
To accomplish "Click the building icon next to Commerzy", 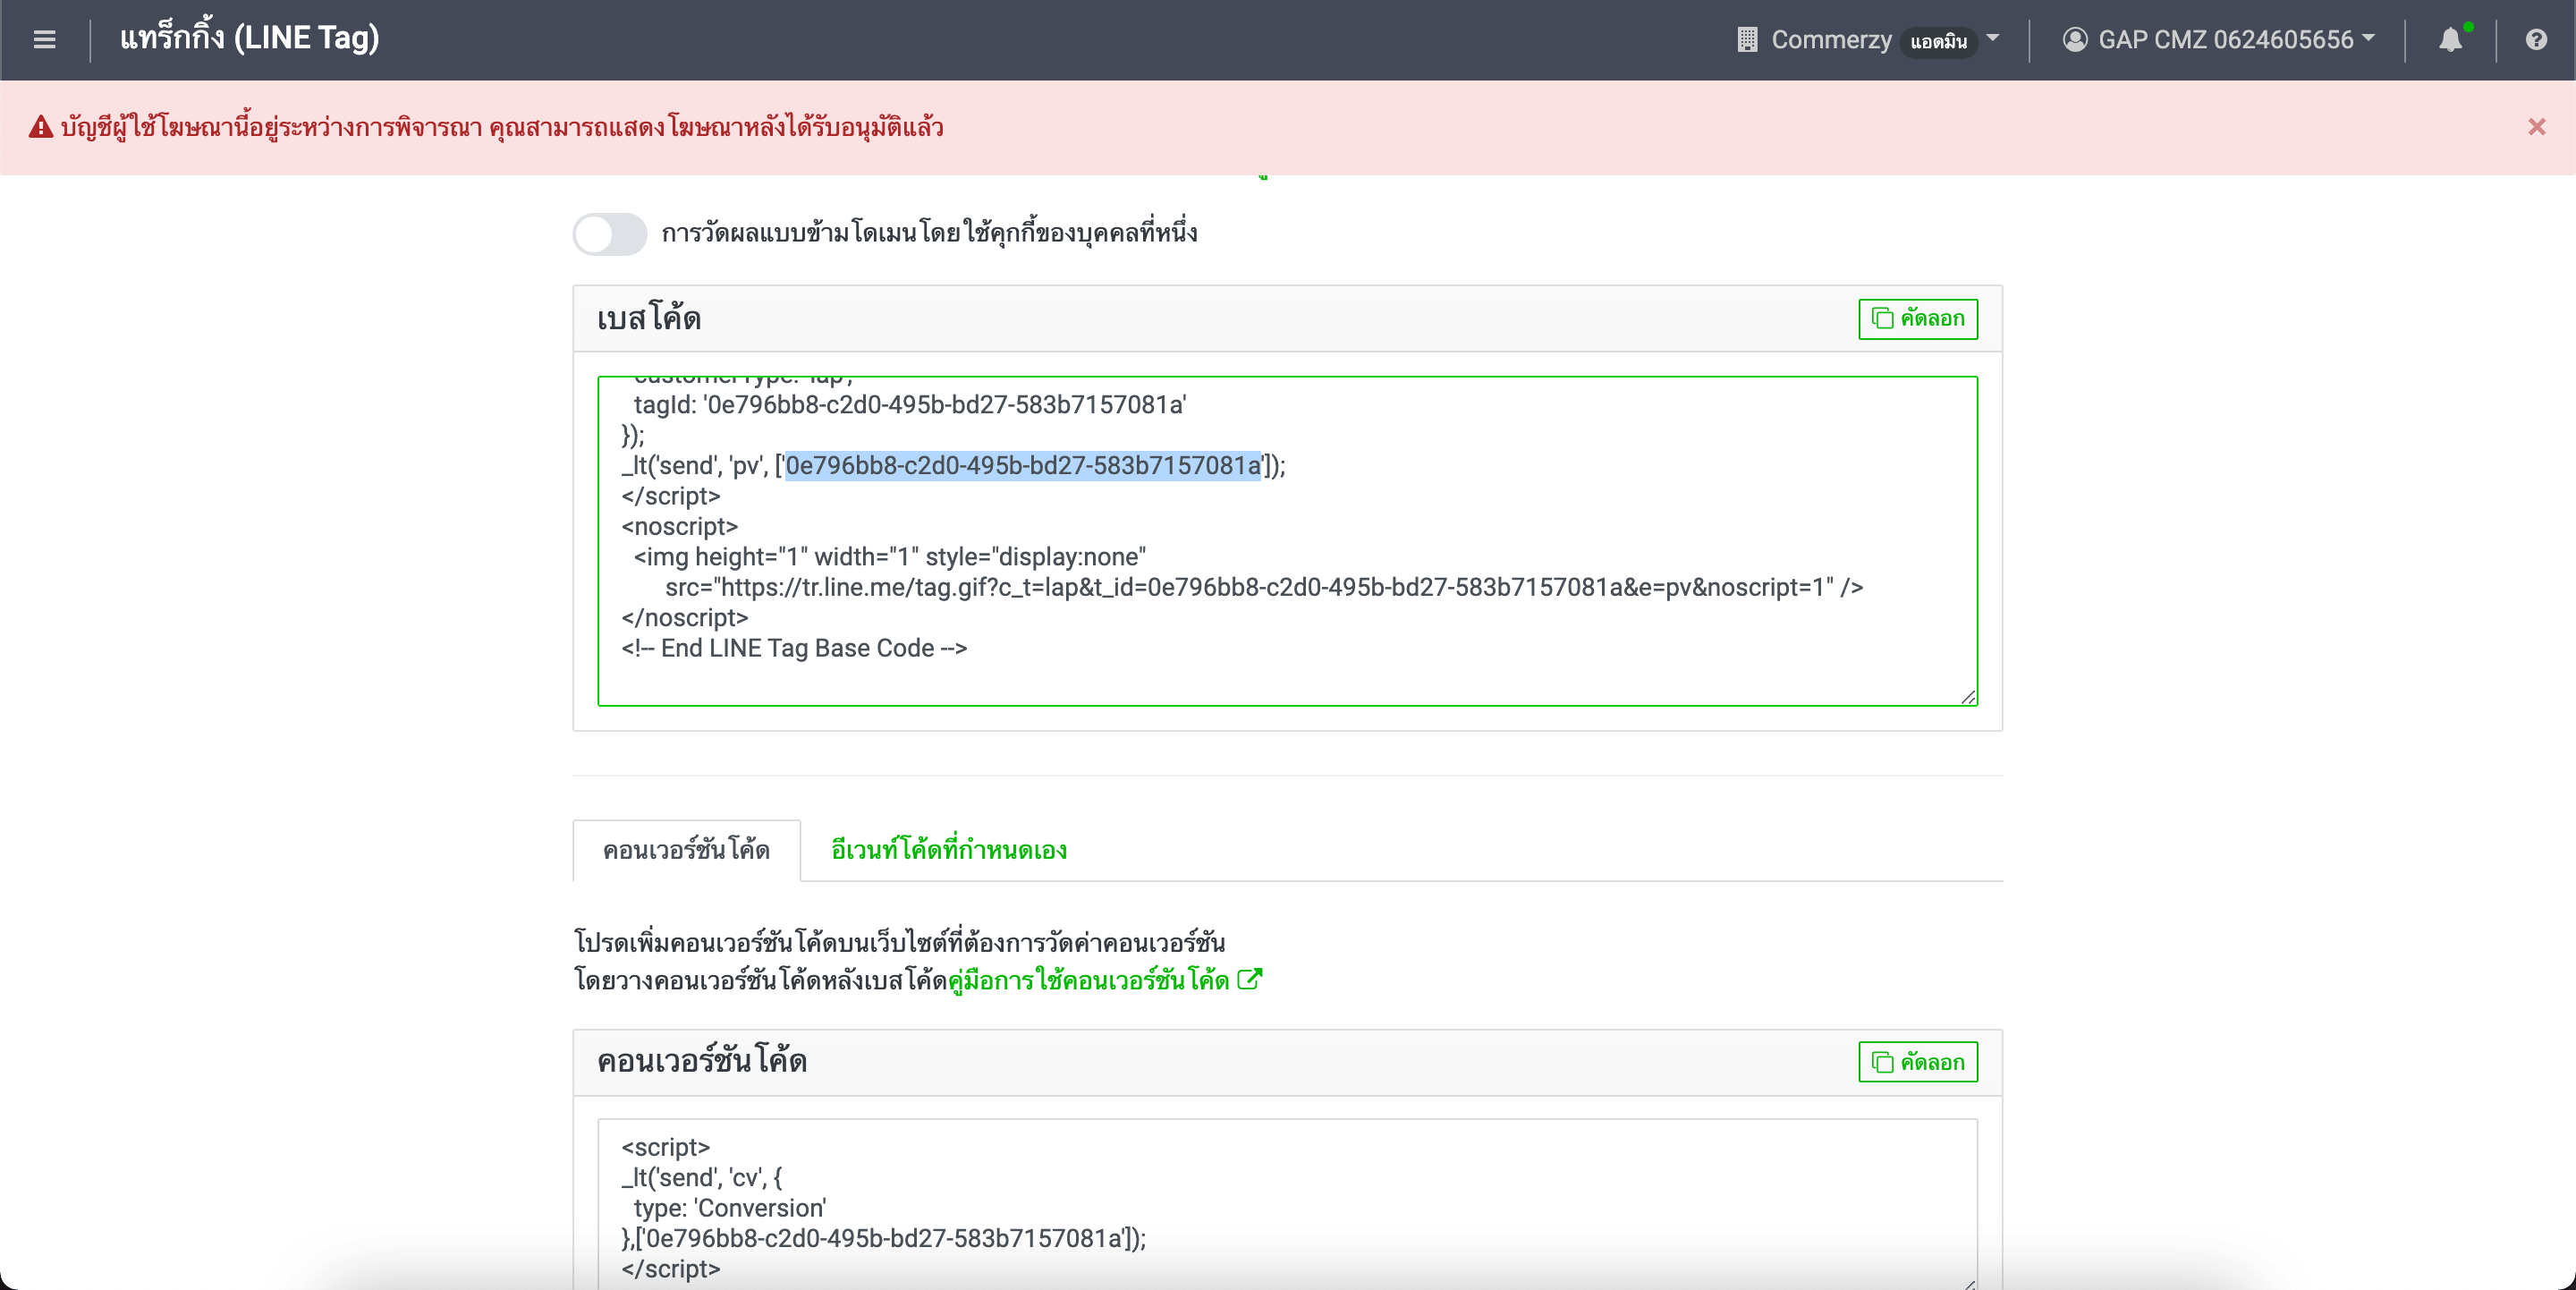I will click(x=1747, y=40).
